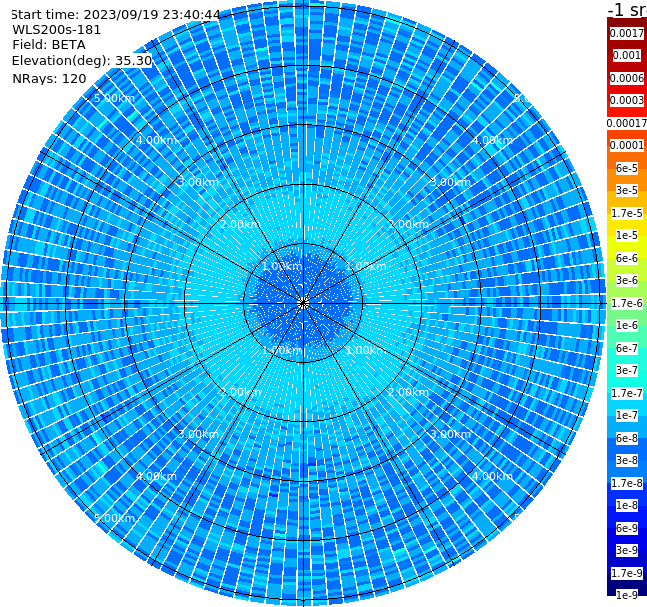Screen dimensions: 647x607
Task: Click the upper-left 2.00km range ring label
Action: (x=240, y=224)
